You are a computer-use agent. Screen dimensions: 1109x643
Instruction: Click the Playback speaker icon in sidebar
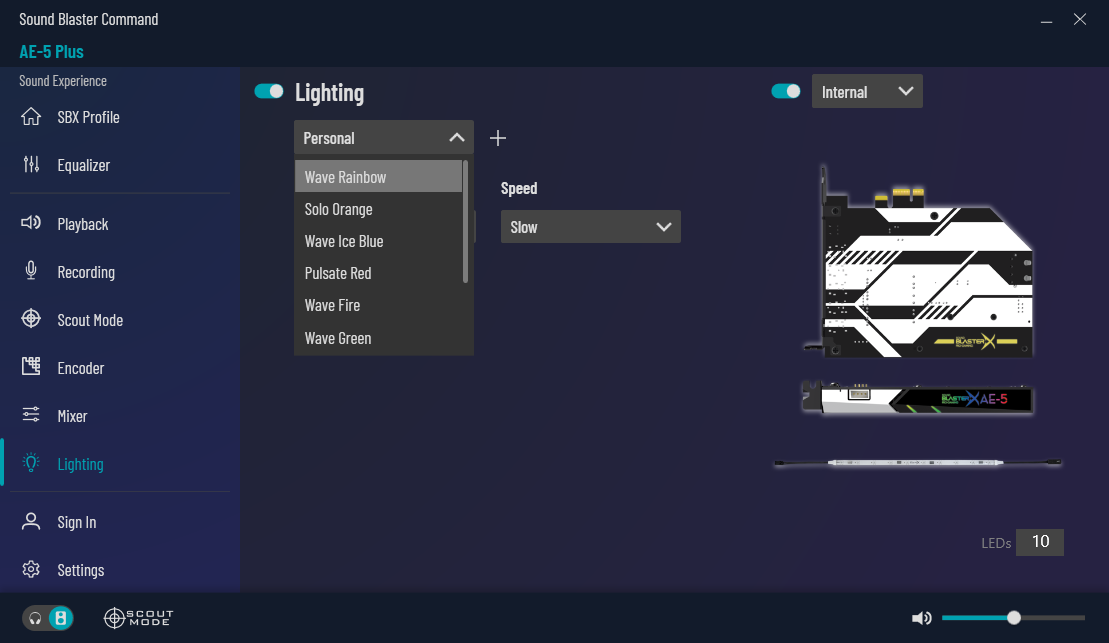tap(31, 224)
